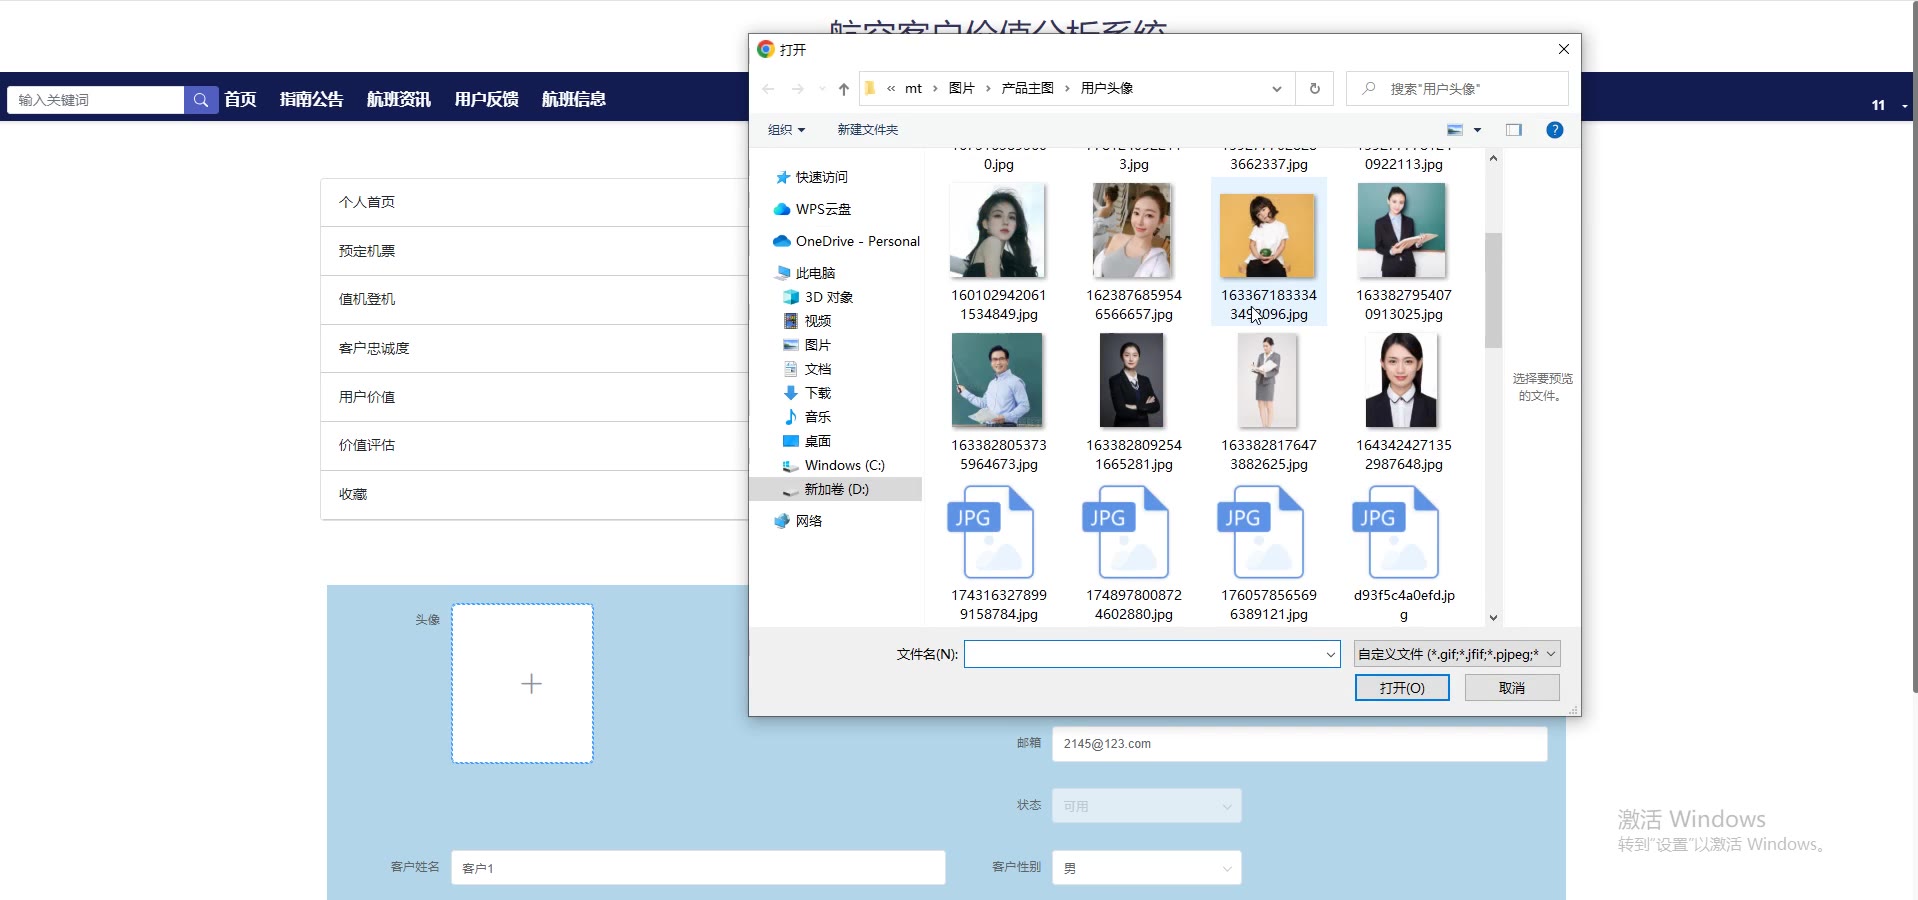Viewport: 1918px width, 900px height.
Task: Toggle the preview pane button
Action: tap(1514, 130)
